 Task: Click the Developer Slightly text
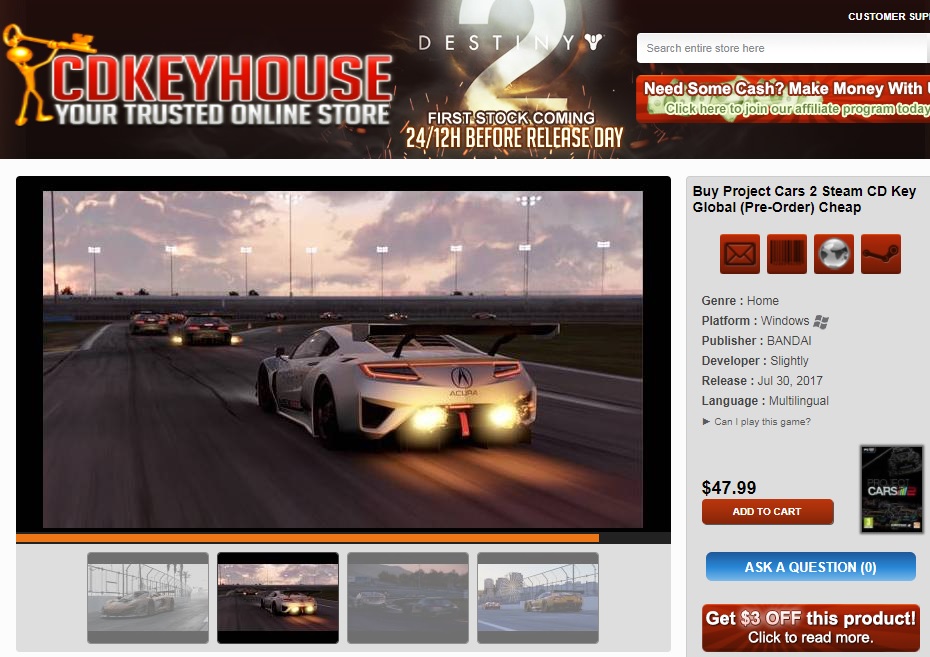point(754,361)
